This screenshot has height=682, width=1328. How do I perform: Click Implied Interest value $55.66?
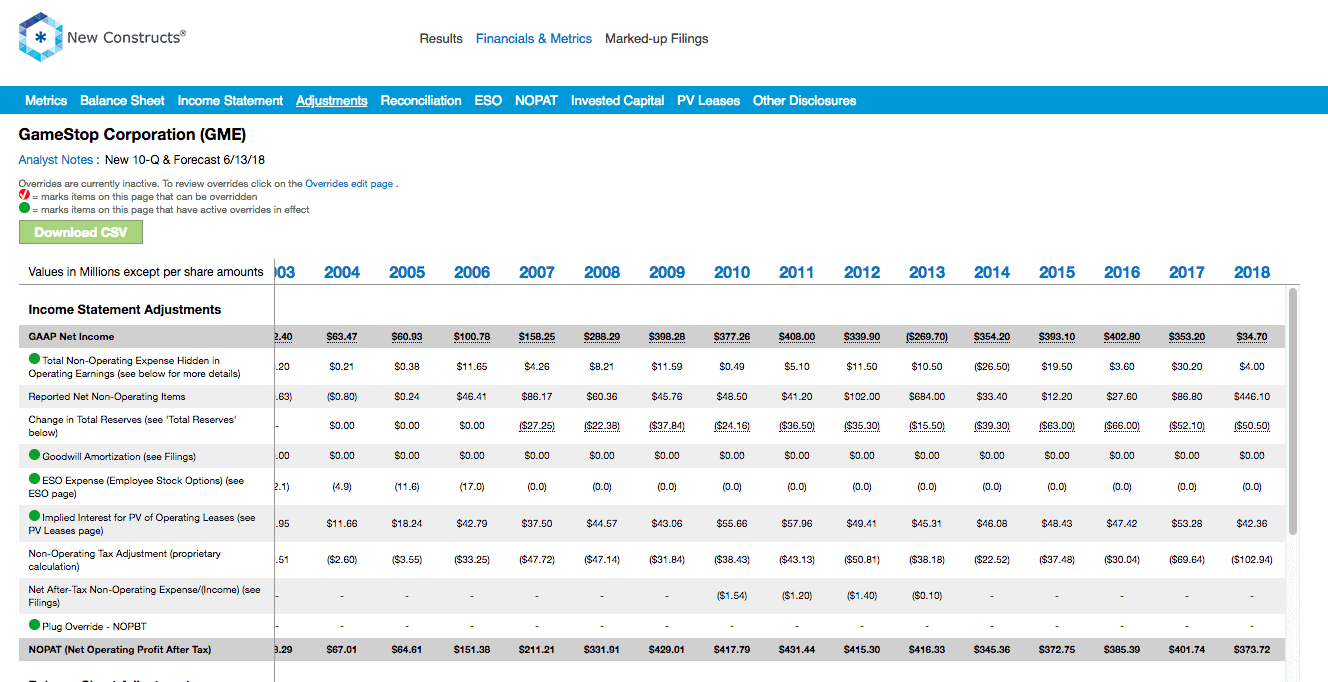point(732,523)
